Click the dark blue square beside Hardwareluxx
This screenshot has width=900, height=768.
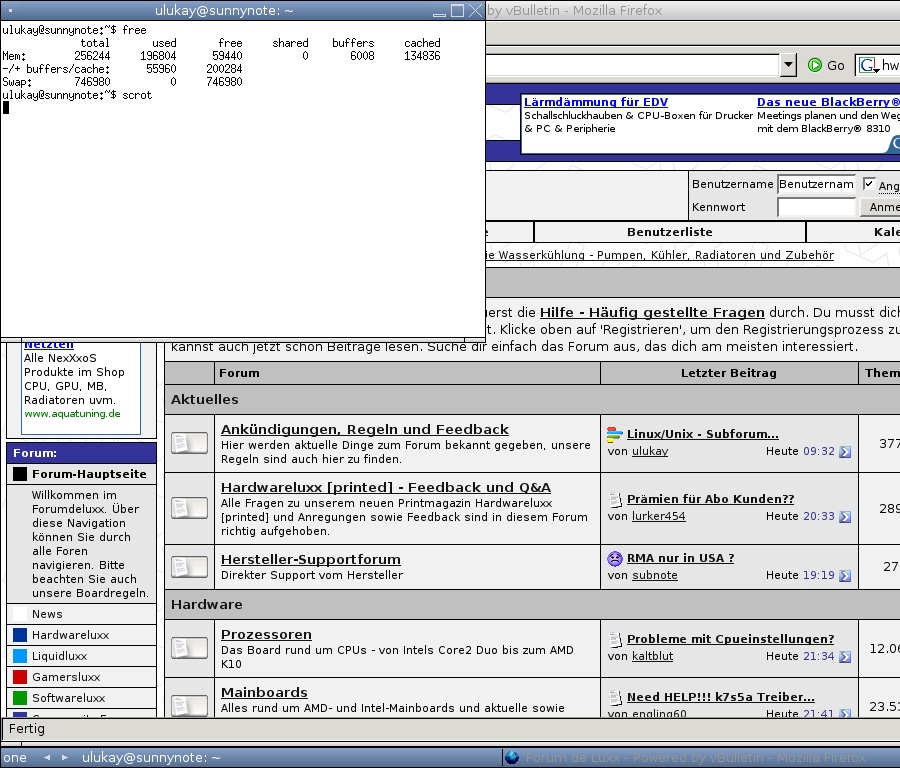point(20,635)
